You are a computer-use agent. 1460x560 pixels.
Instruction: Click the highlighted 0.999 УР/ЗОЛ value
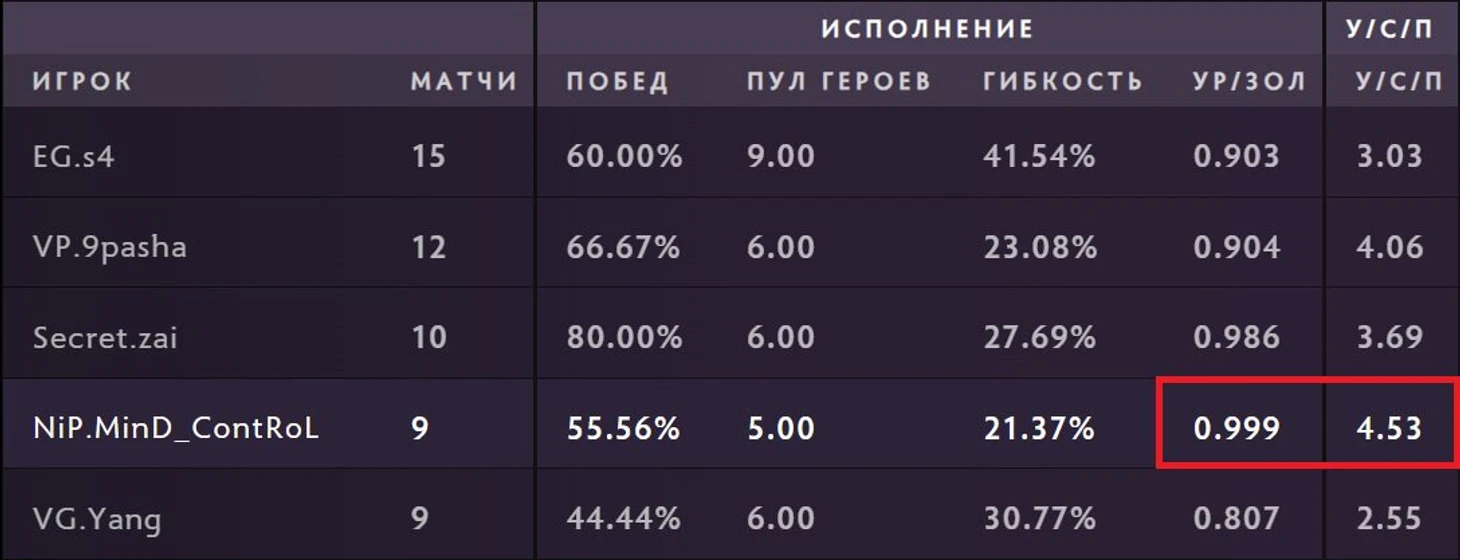[1236, 428]
